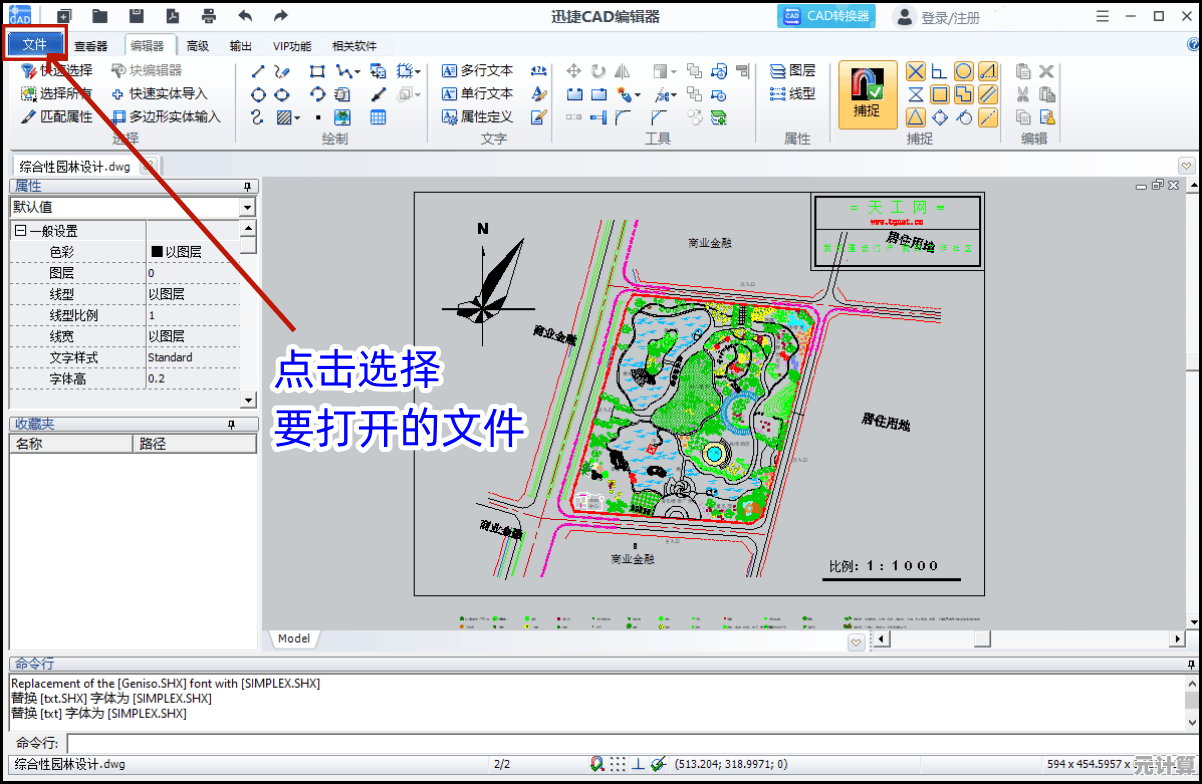Toggle the circle center snap option
The height and width of the screenshot is (784, 1202).
pyautogui.click(x=963, y=71)
